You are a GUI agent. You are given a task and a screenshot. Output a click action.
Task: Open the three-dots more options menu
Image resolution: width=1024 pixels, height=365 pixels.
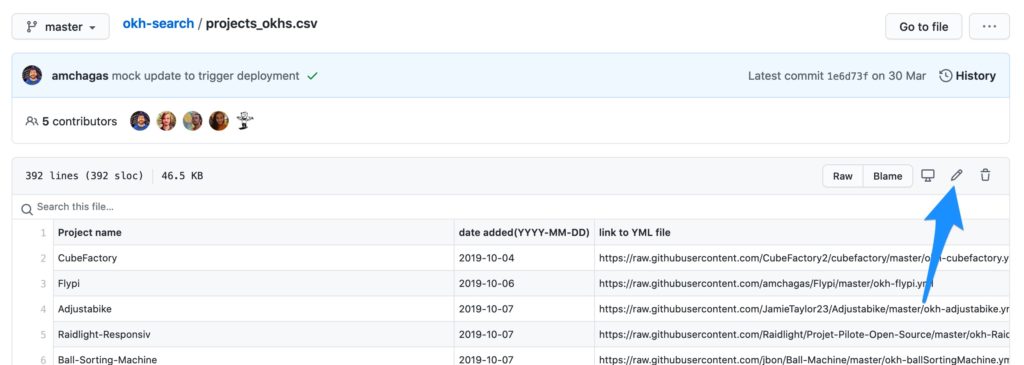[x=989, y=27]
